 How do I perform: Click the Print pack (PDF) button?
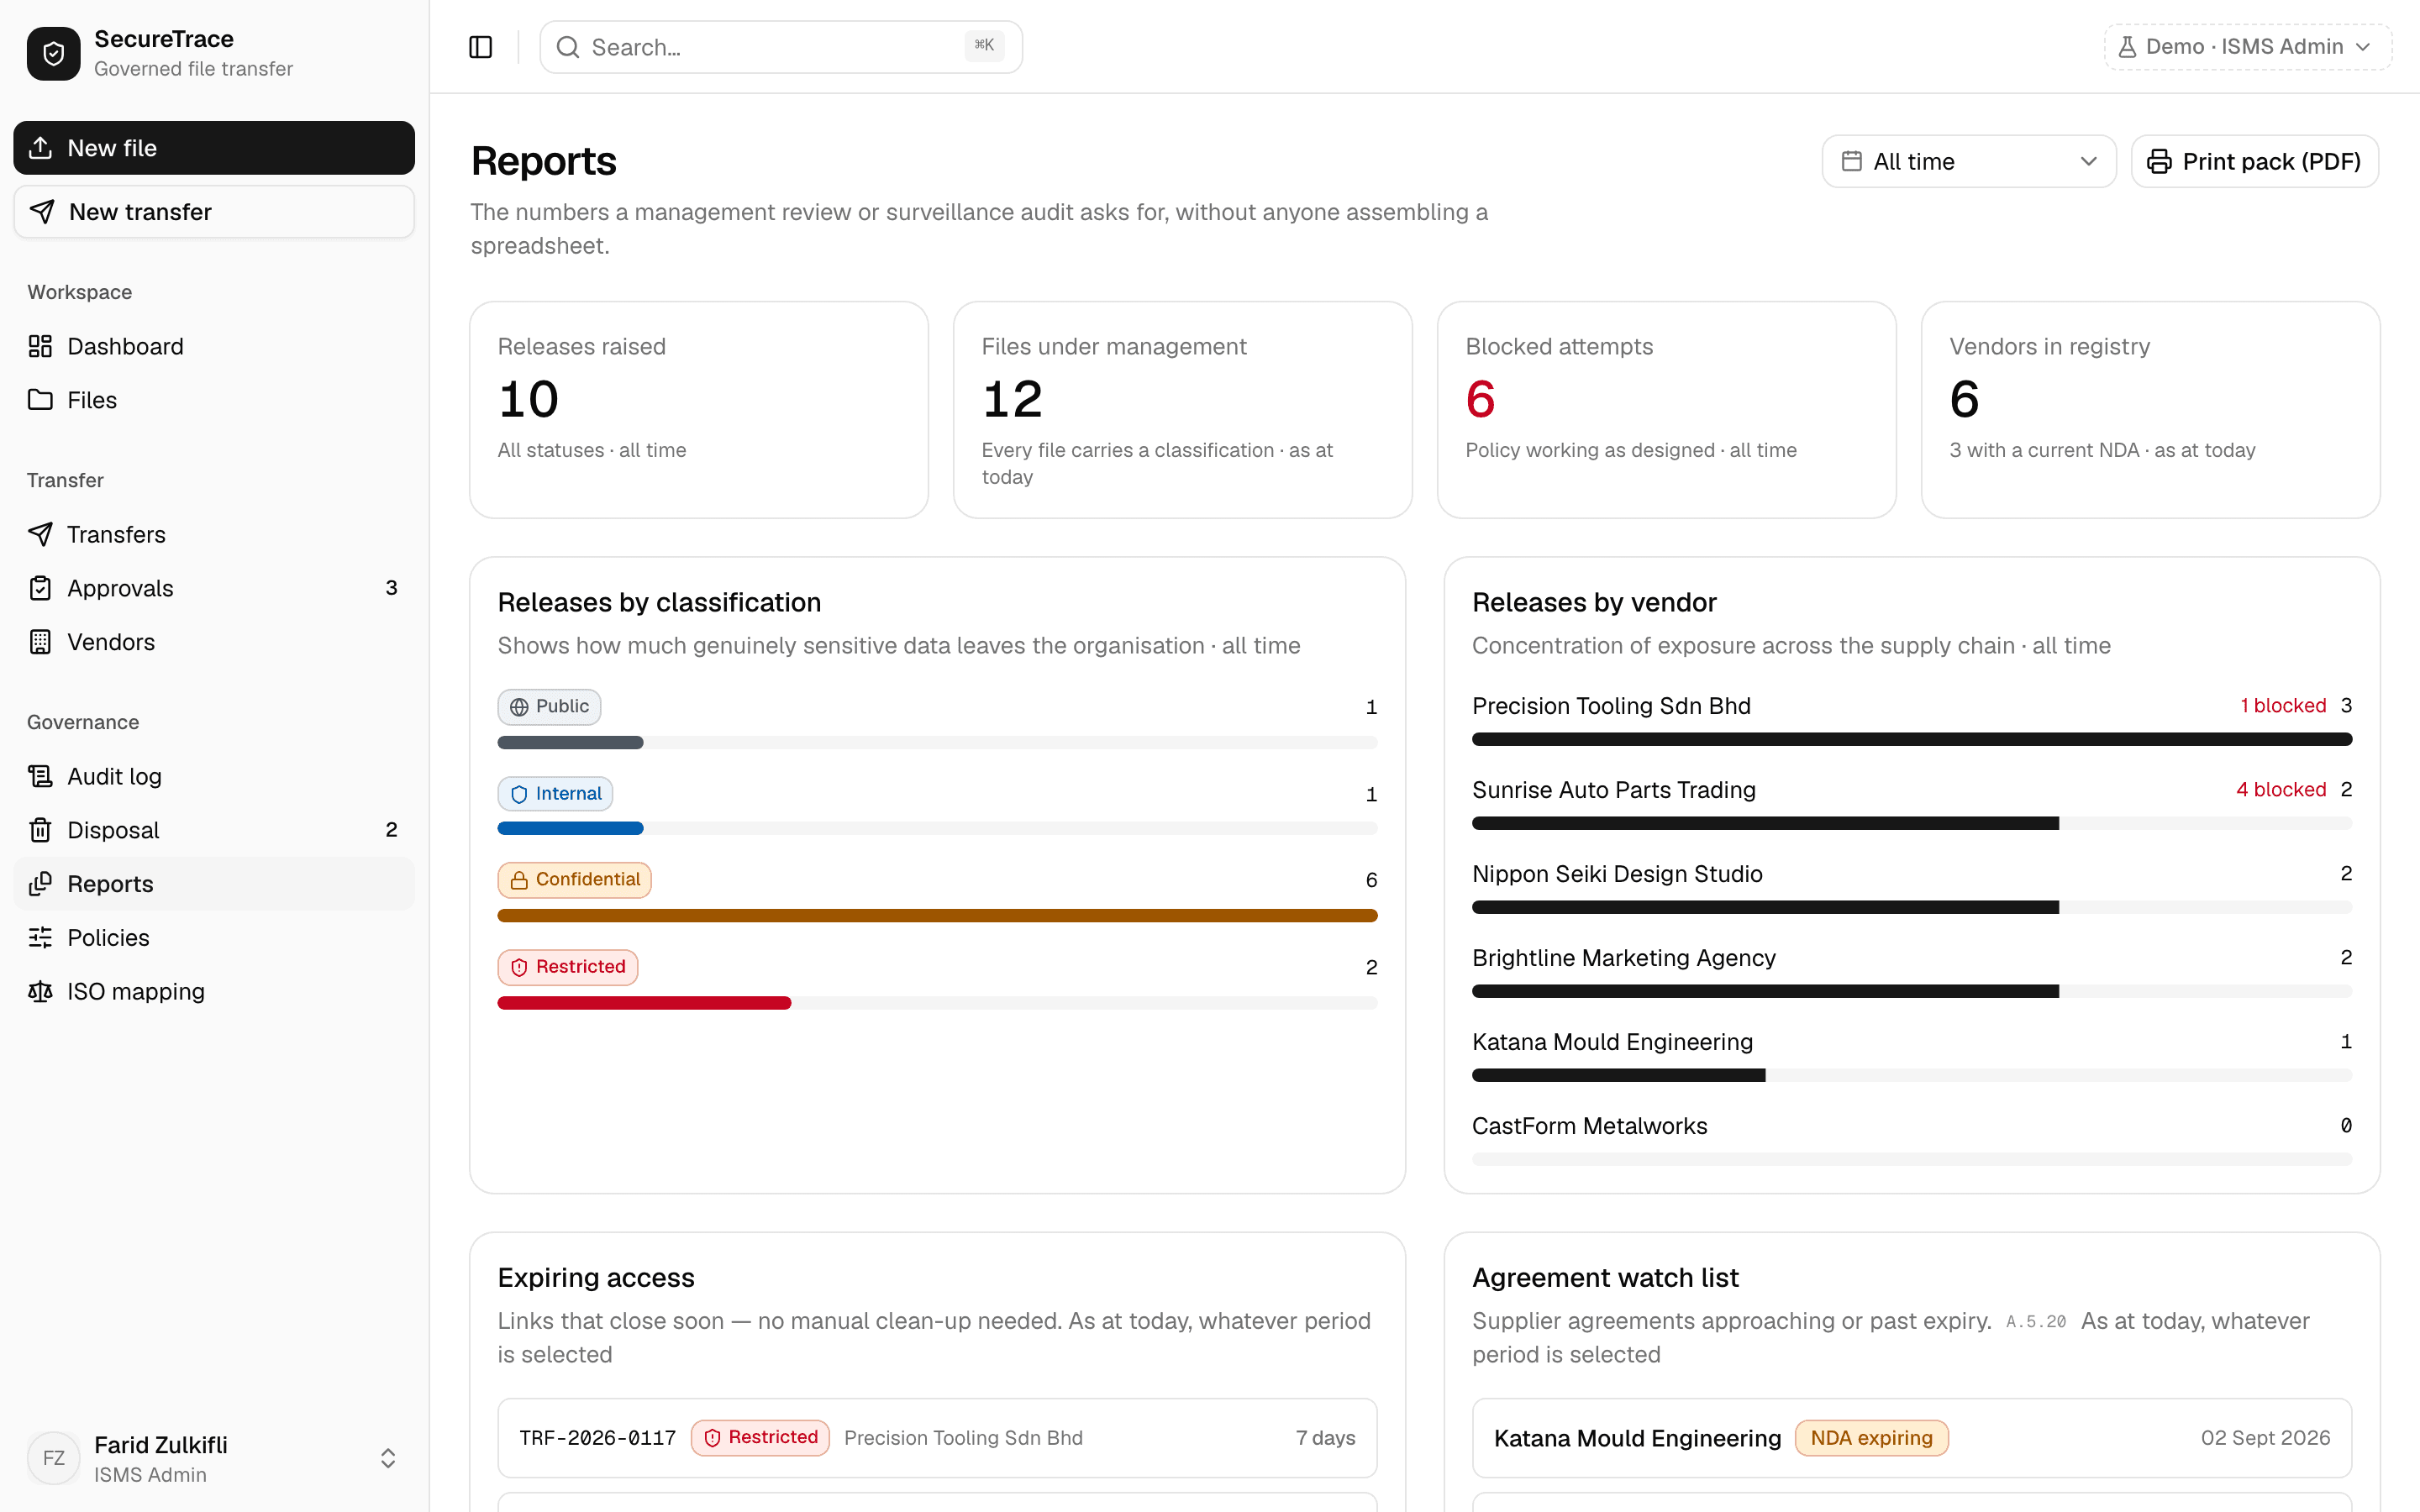(2254, 161)
